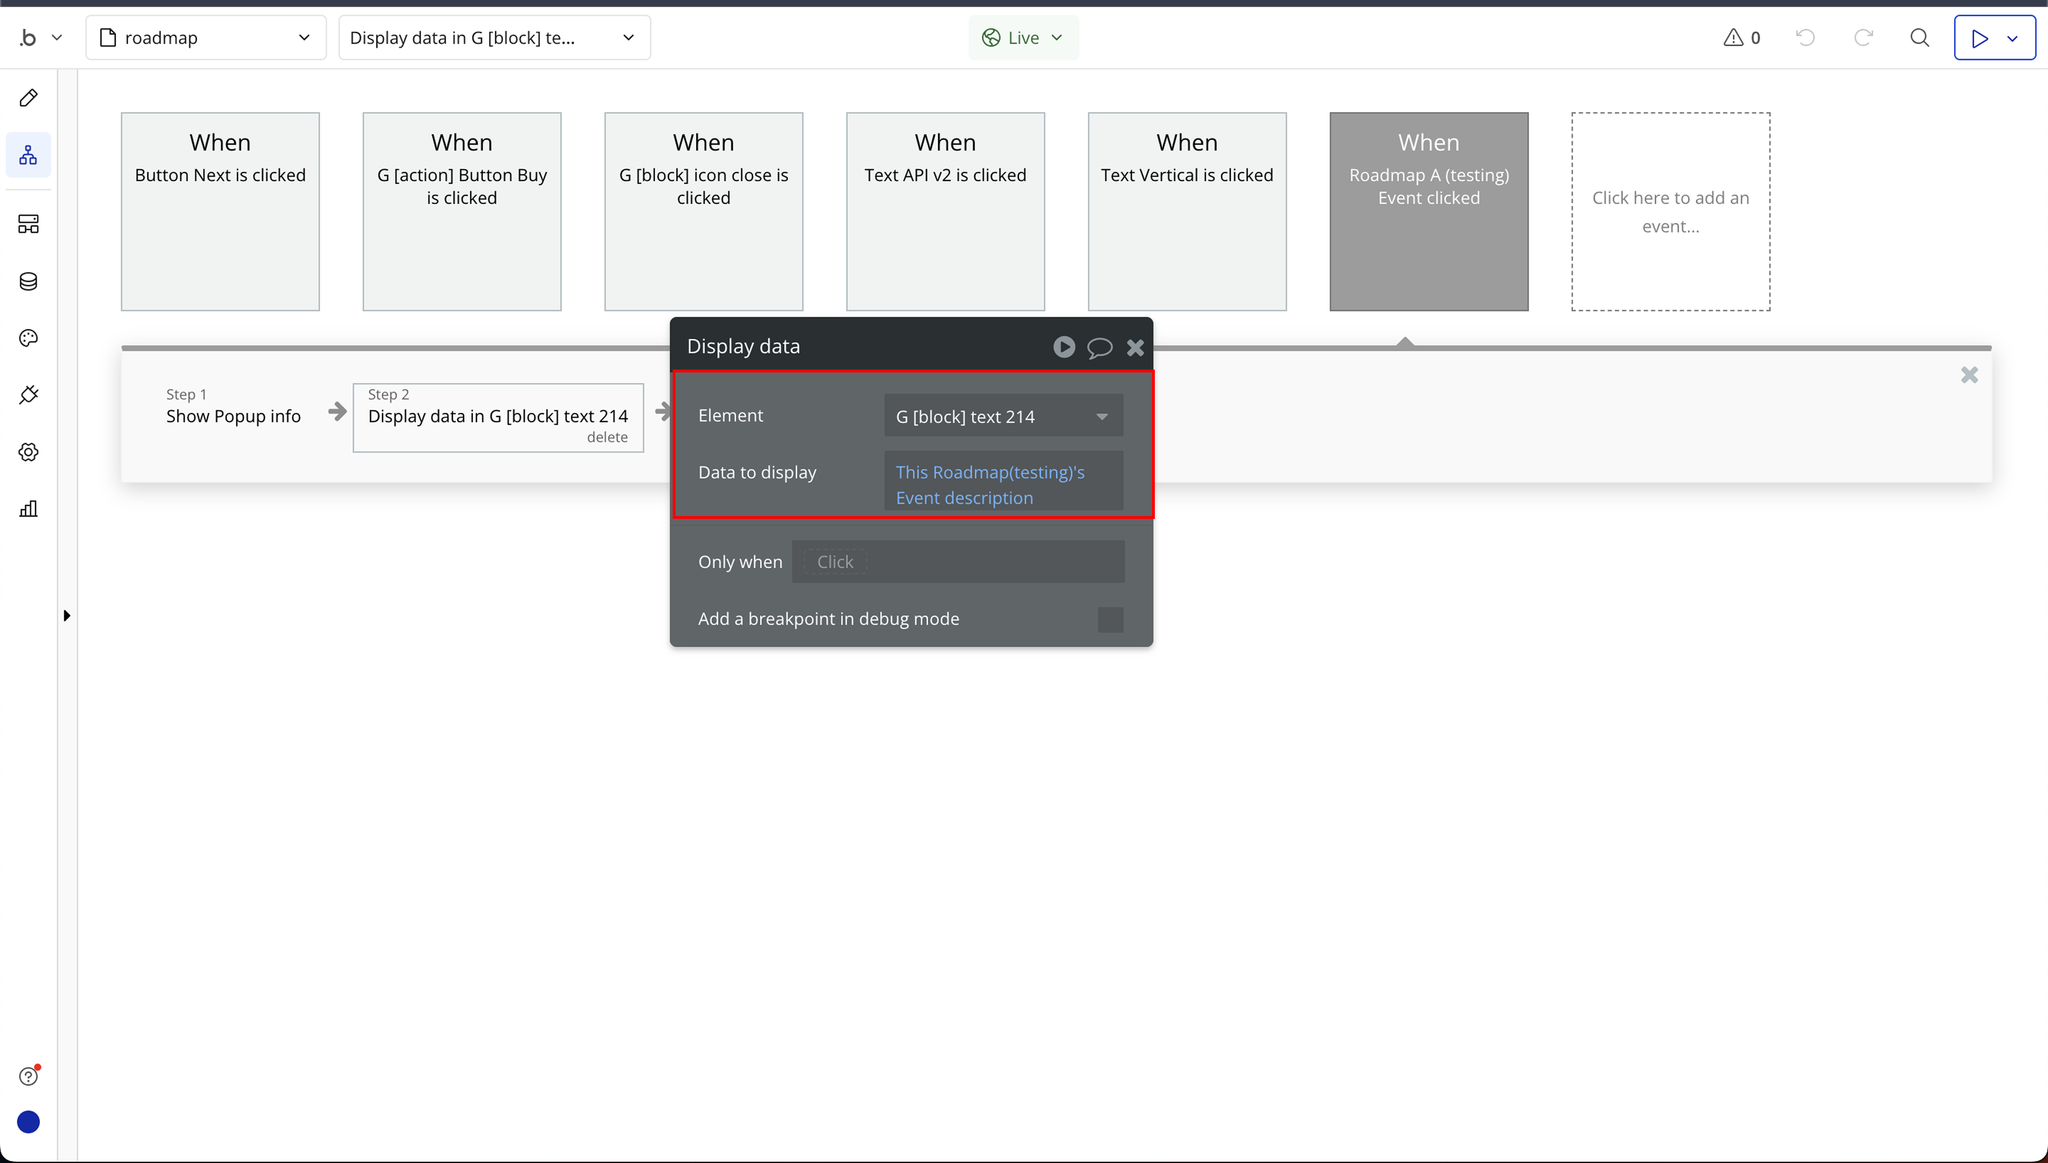Viewport: 2048px width, 1163px height.
Task: Open the Settings gear icon
Action: click(x=28, y=452)
